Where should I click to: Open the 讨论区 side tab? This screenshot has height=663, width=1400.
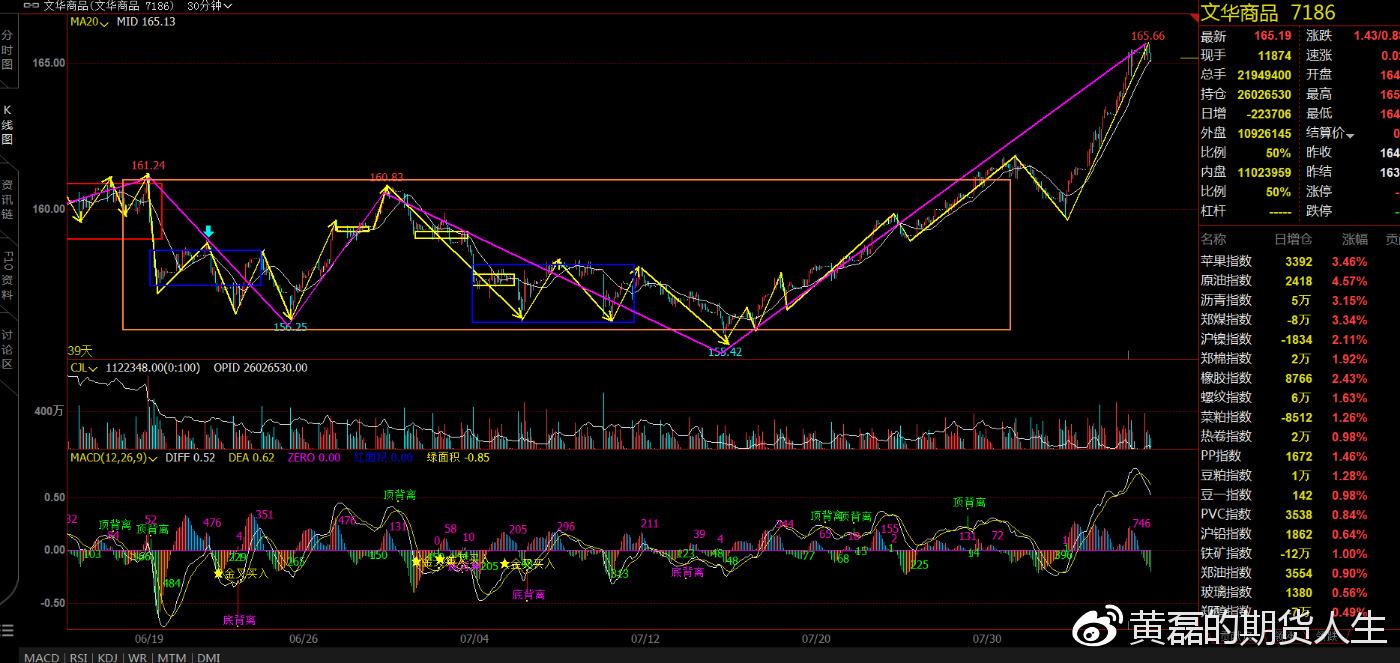(x=7, y=349)
